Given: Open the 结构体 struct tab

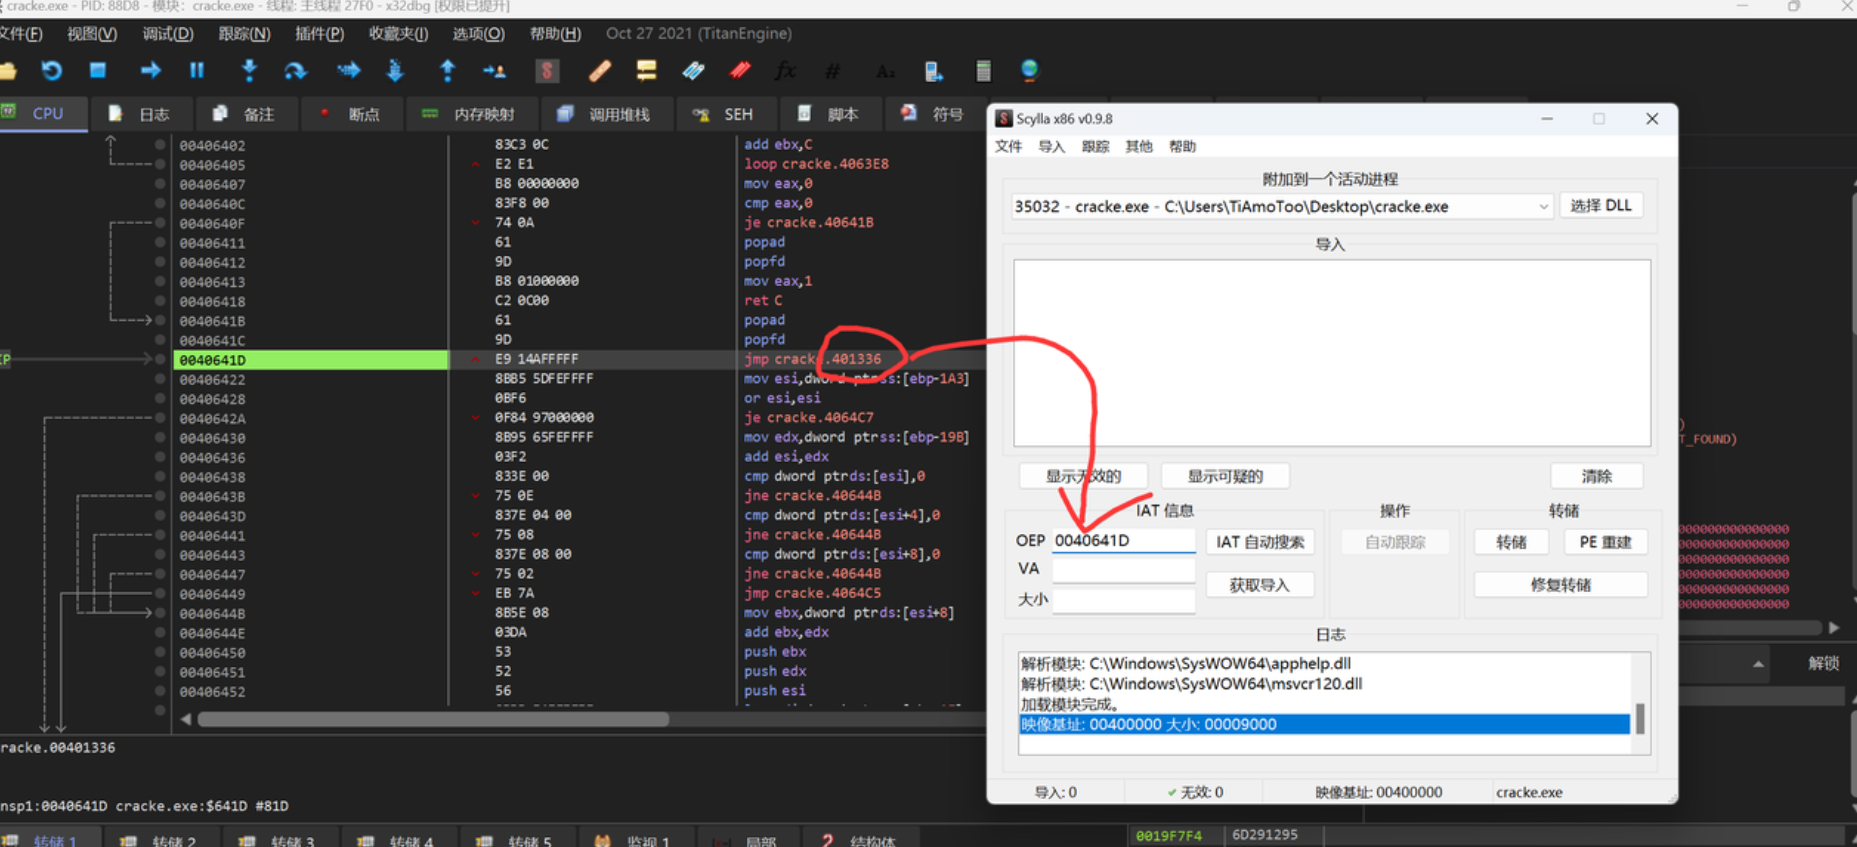Looking at the screenshot, I should pos(860,840).
